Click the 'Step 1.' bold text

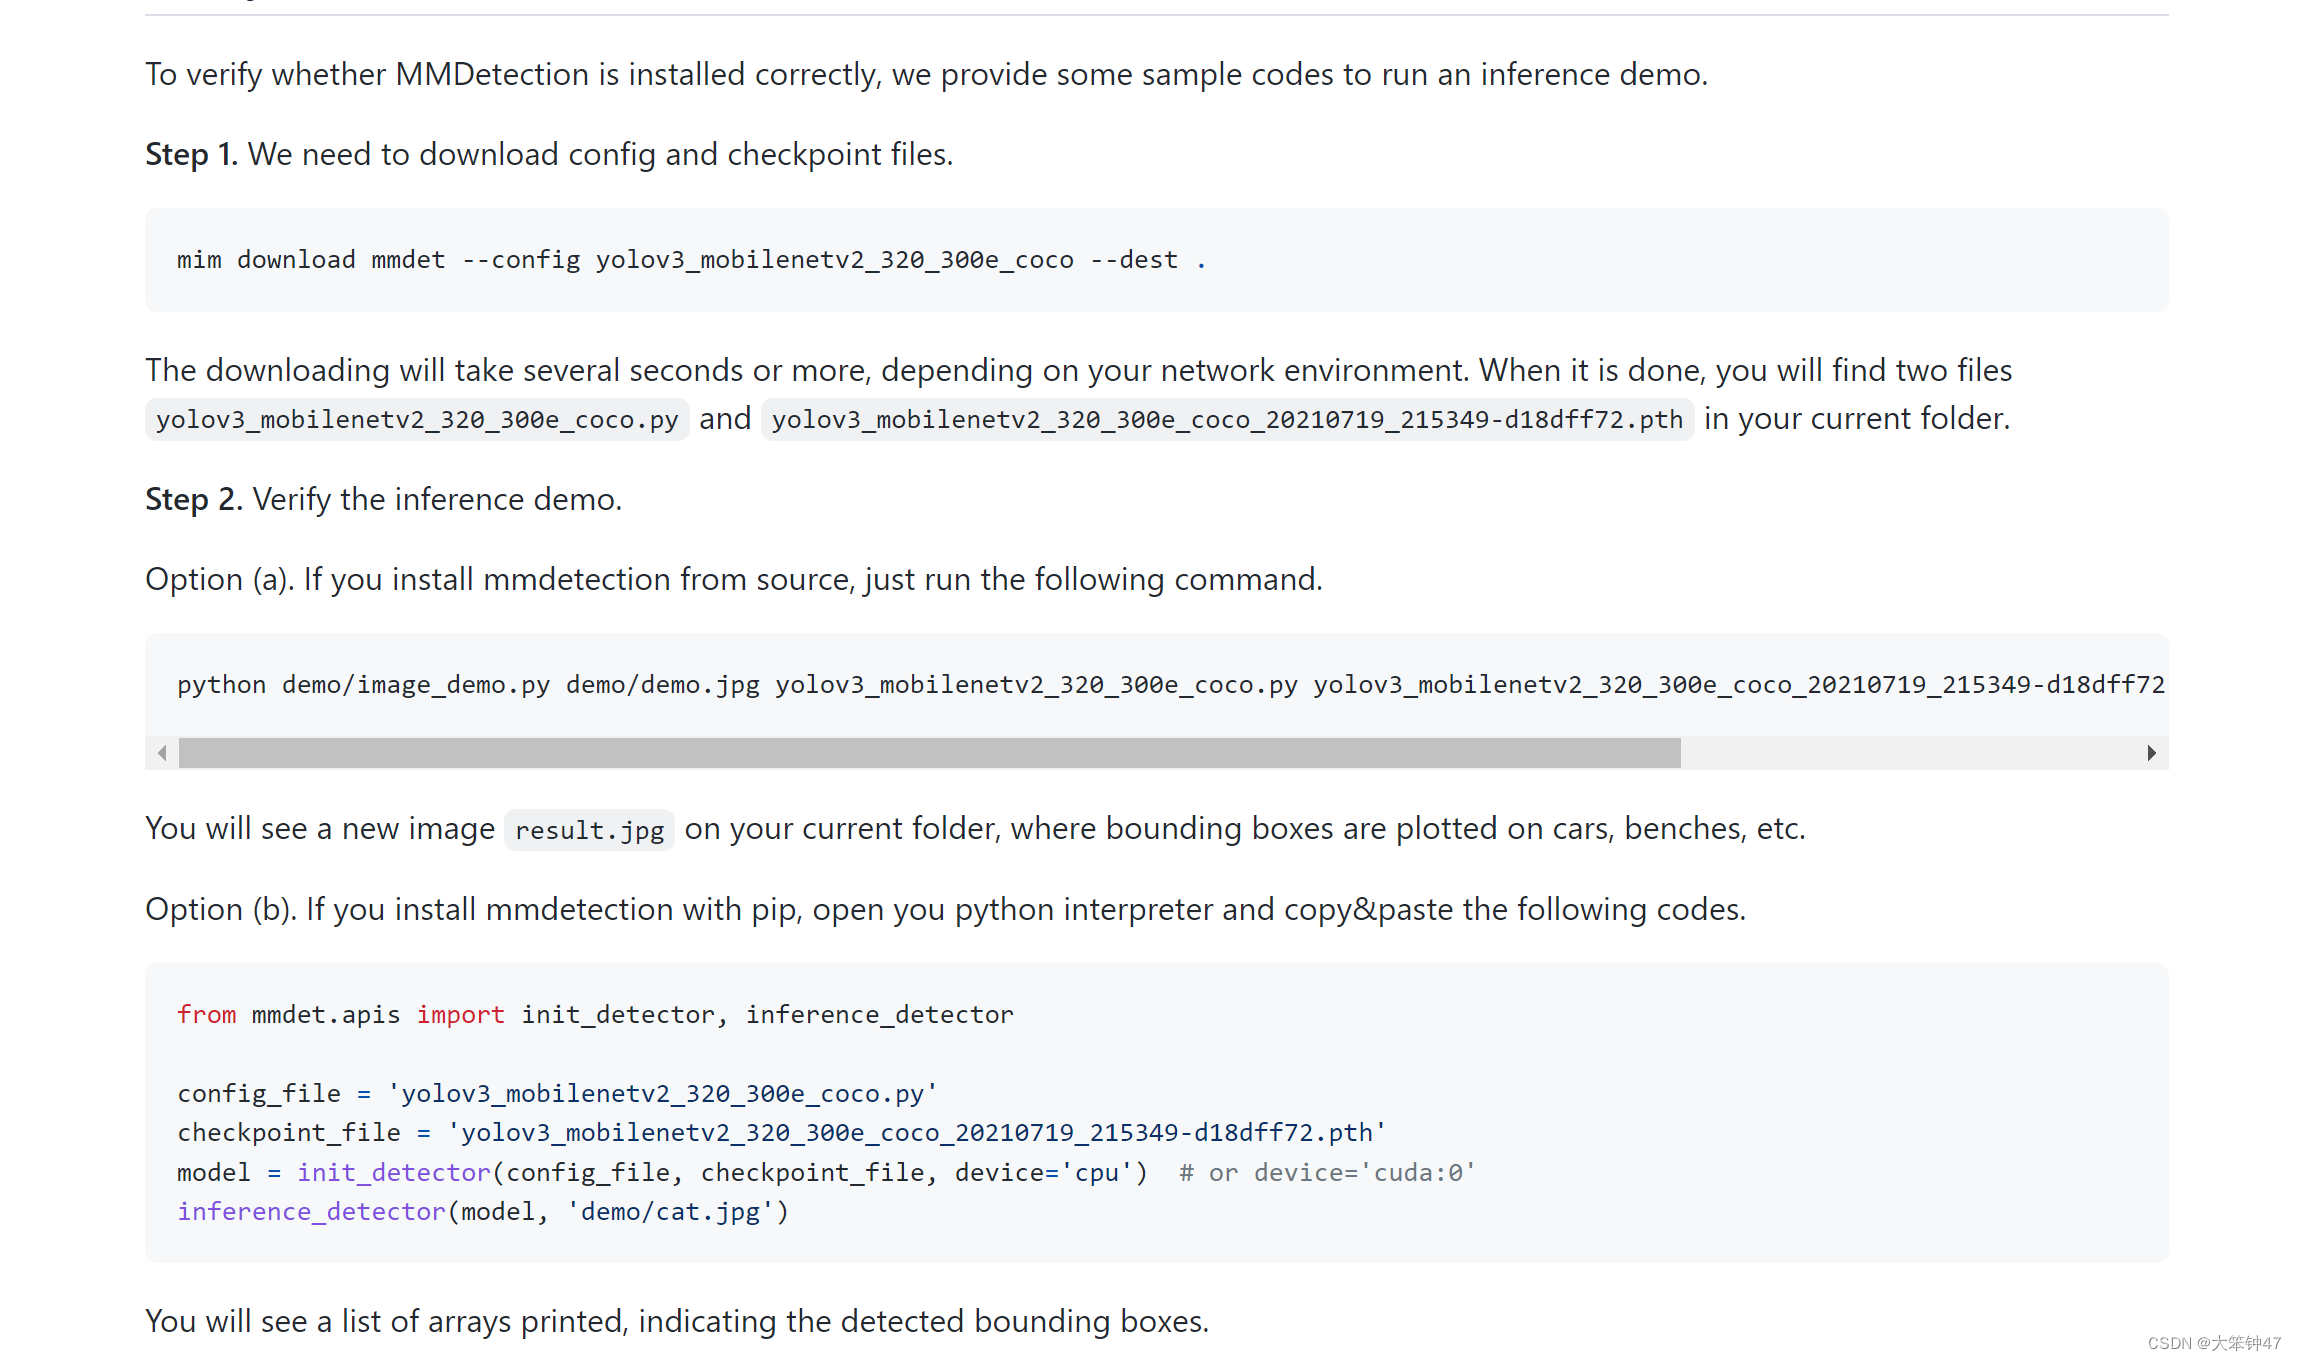tap(191, 155)
